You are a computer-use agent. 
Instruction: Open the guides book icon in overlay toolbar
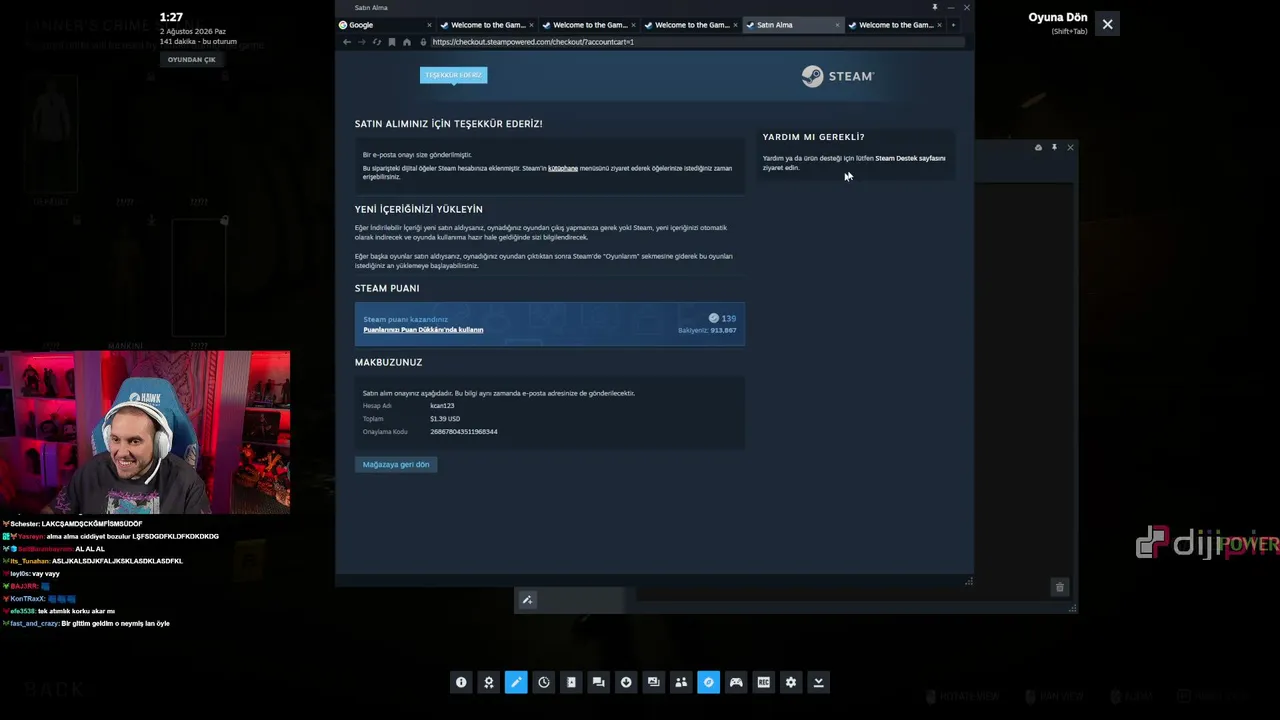coord(571,682)
